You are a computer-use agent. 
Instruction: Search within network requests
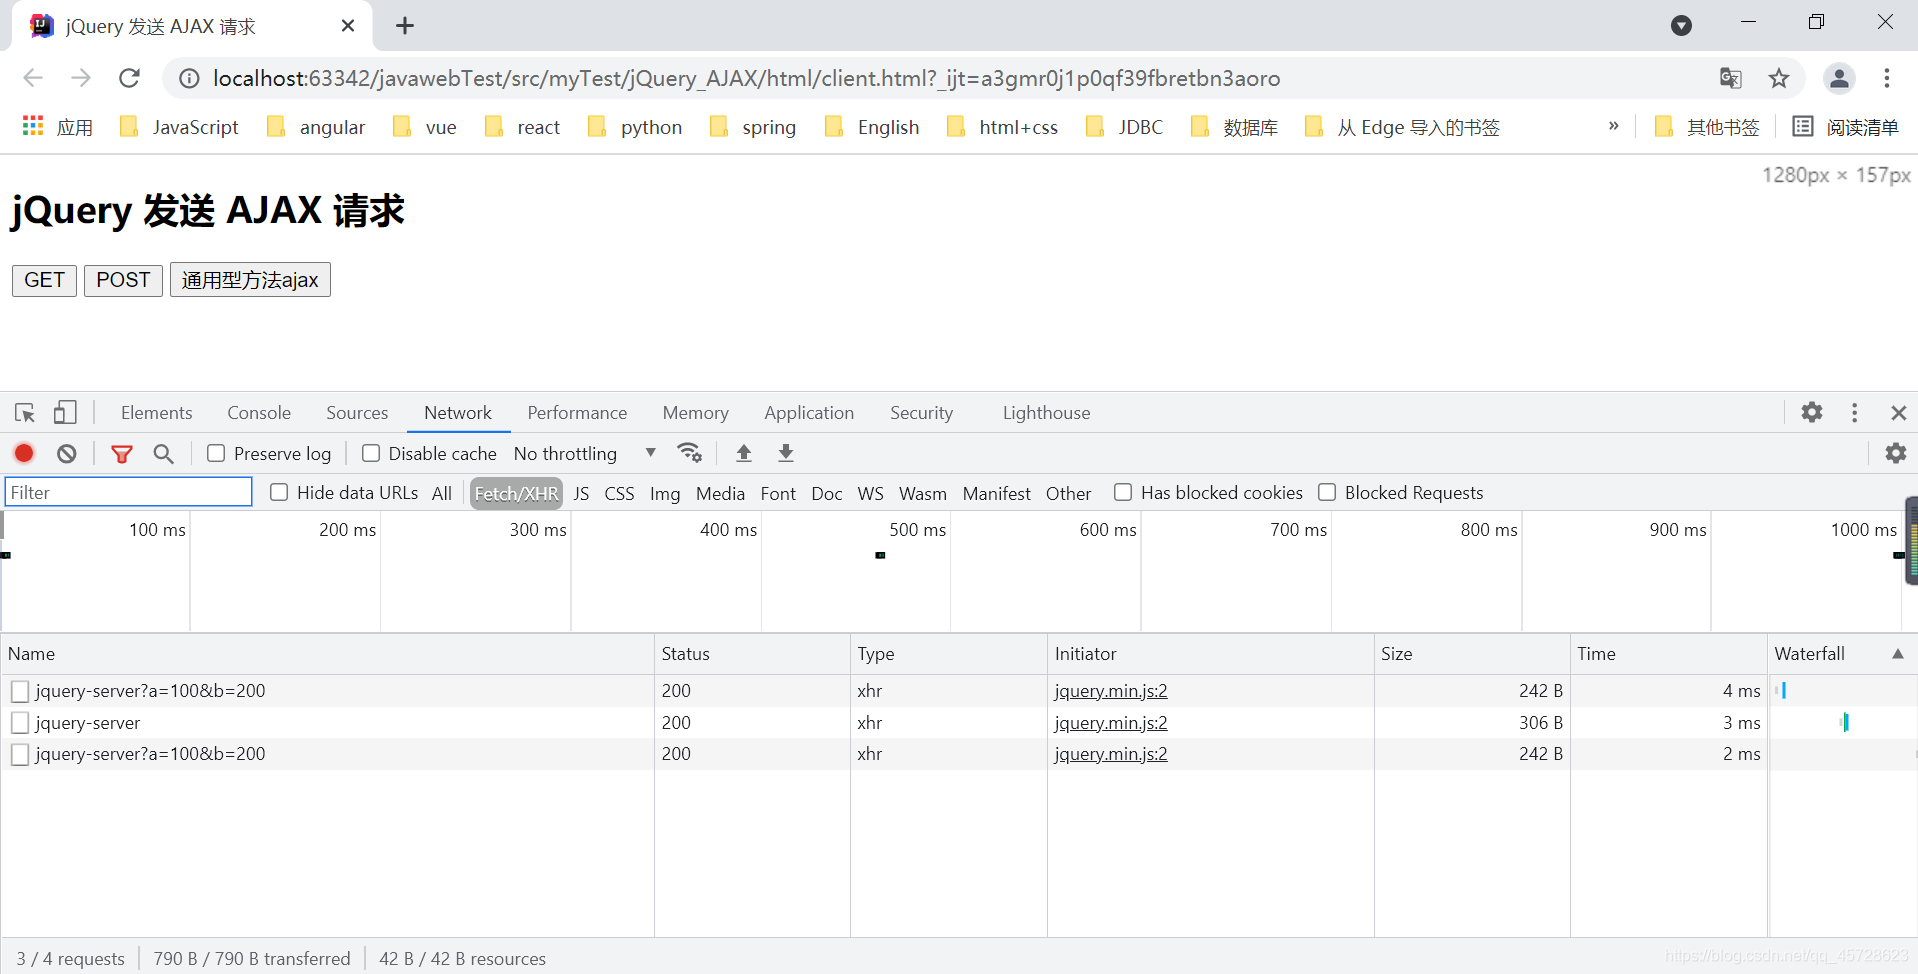tap(163, 453)
